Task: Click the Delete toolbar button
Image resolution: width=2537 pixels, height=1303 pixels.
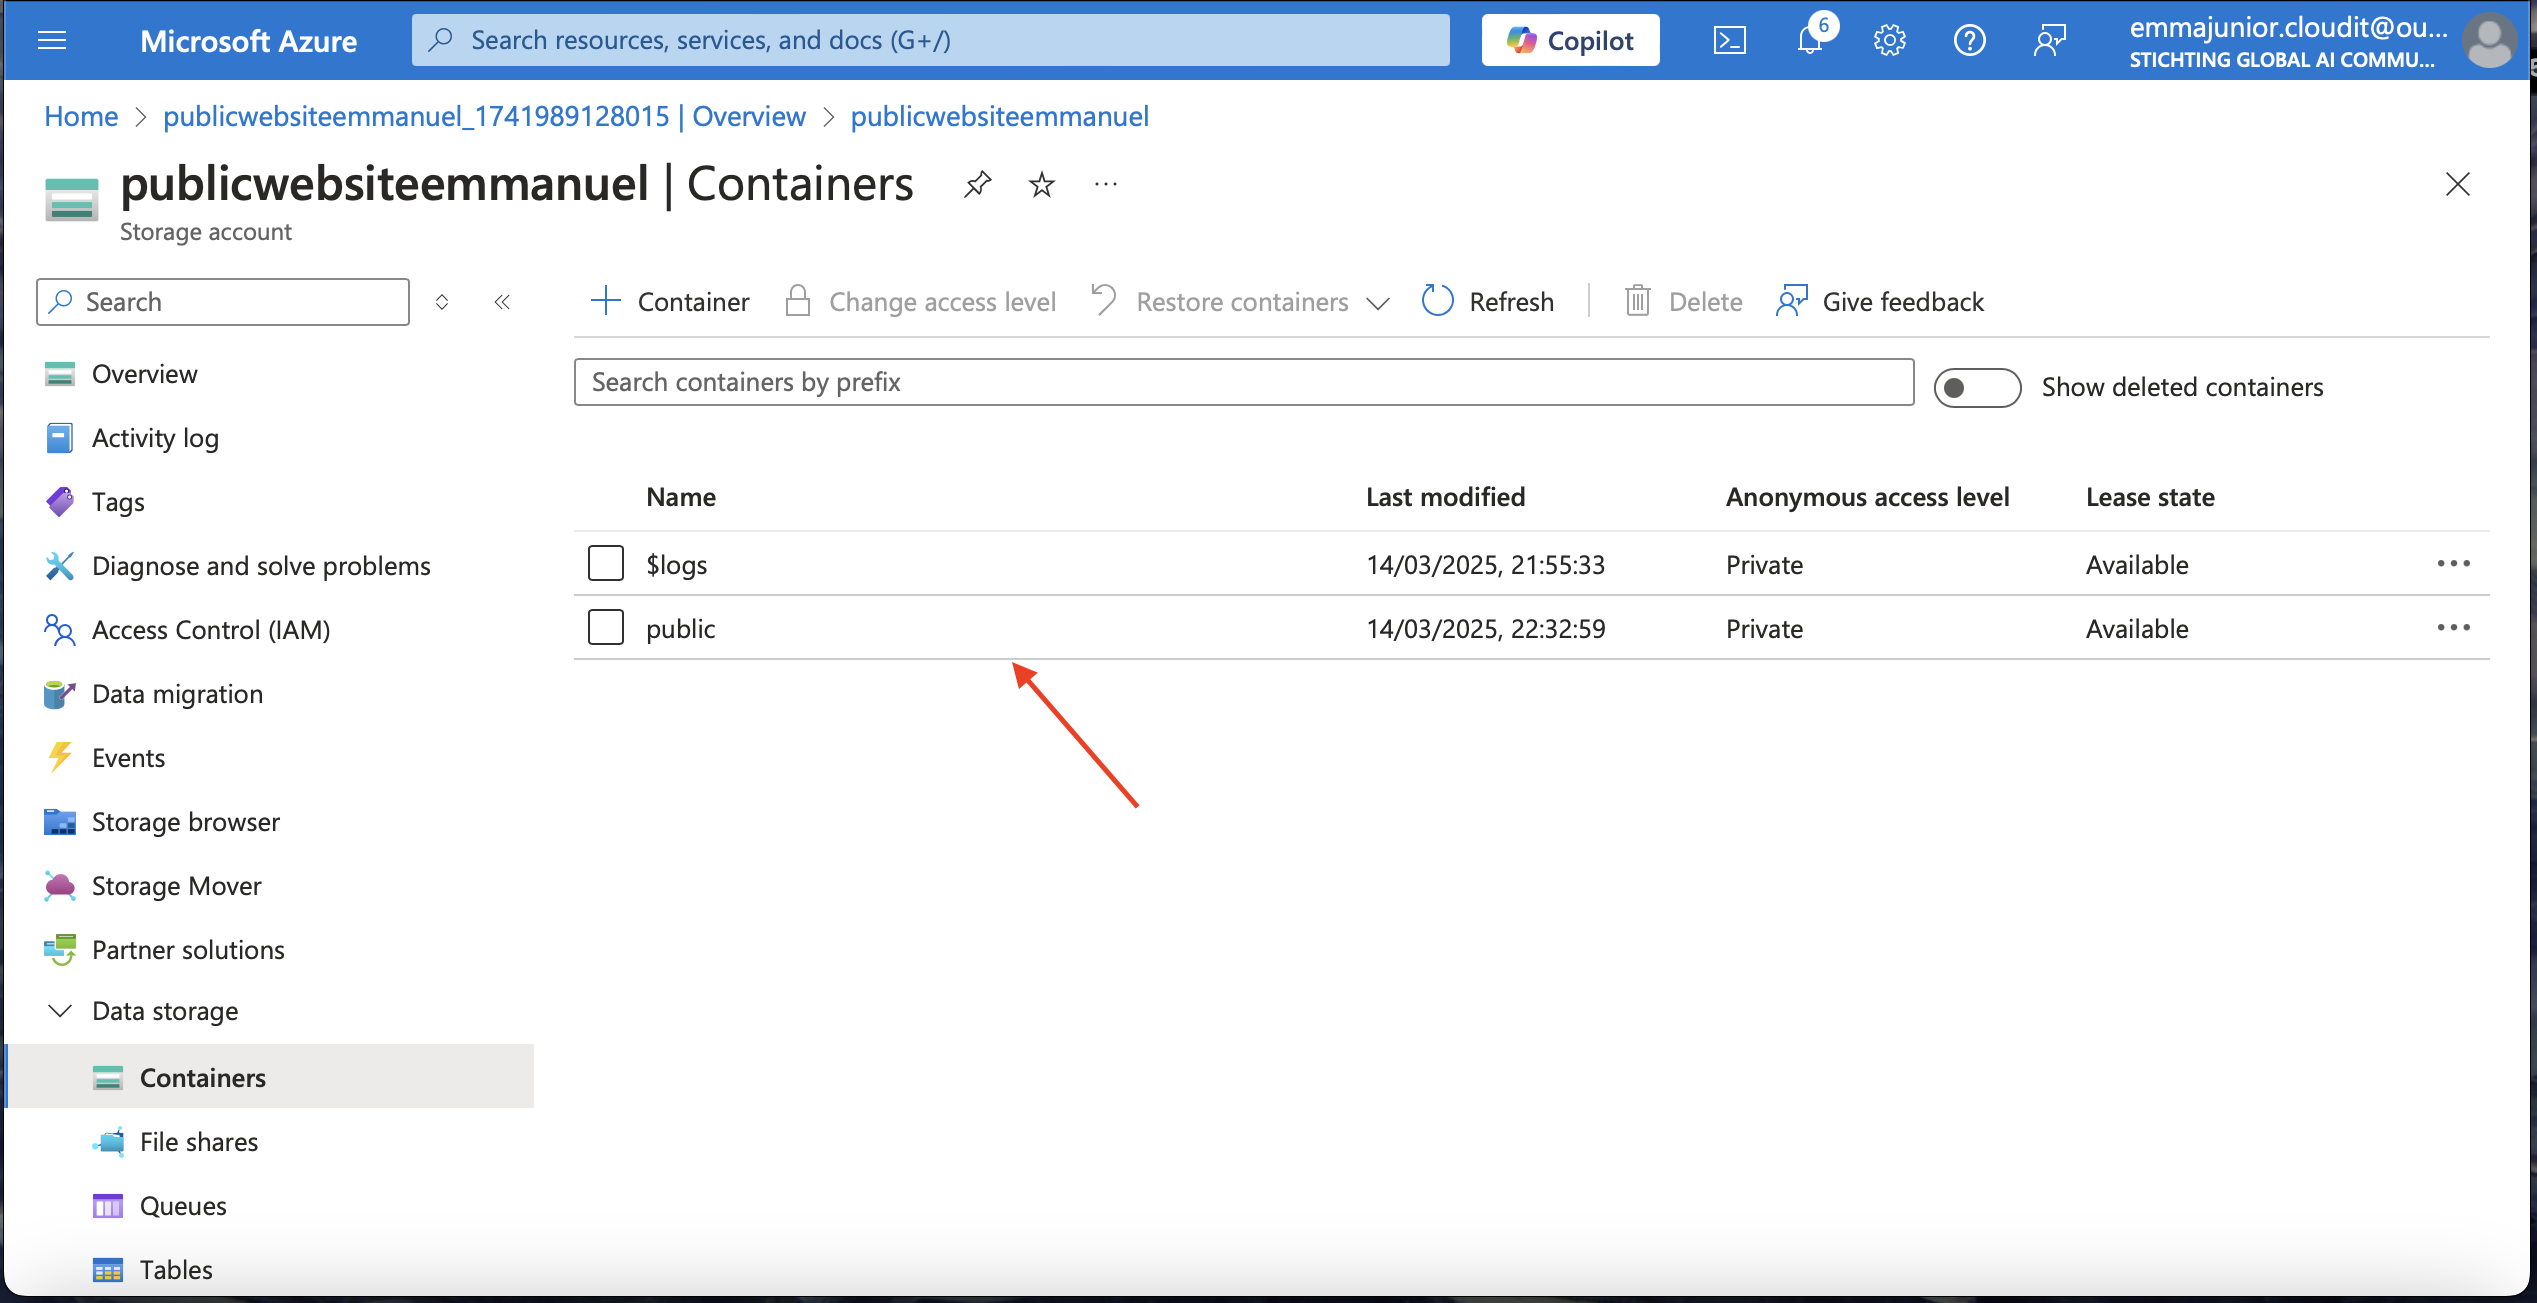Action: point(1683,302)
